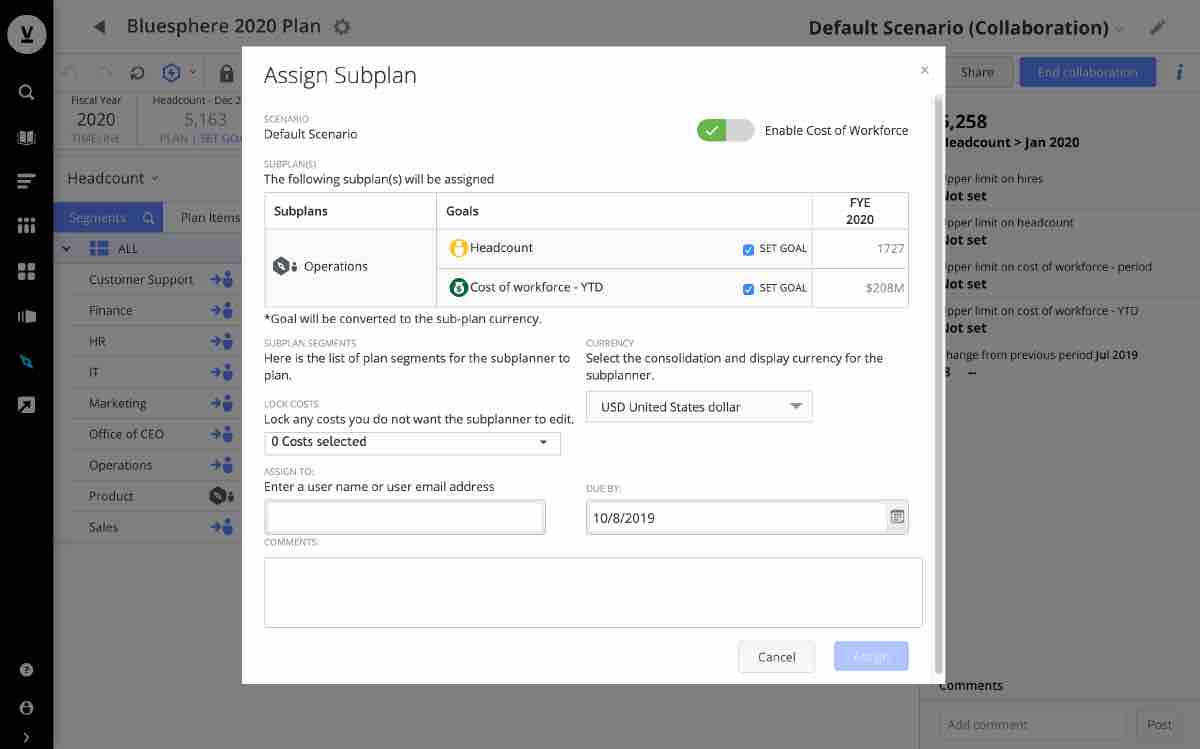
Task: Open the USD United States dollar currency dropdown
Action: click(698, 406)
